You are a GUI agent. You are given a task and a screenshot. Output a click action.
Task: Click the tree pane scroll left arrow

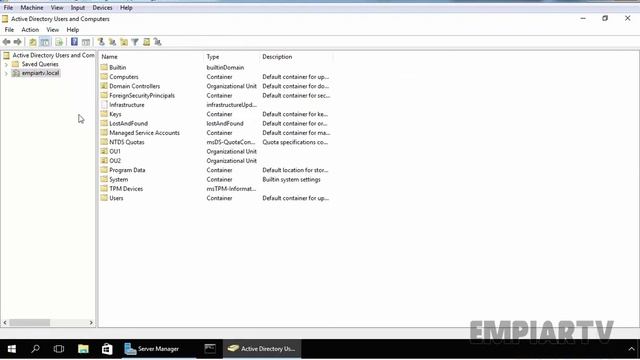5,322
